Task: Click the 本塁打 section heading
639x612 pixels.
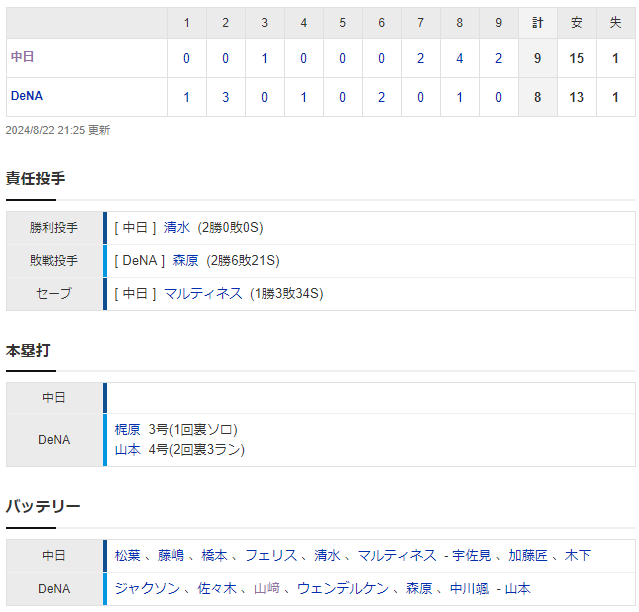Action: pyautogui.click(x=28, y=350)
